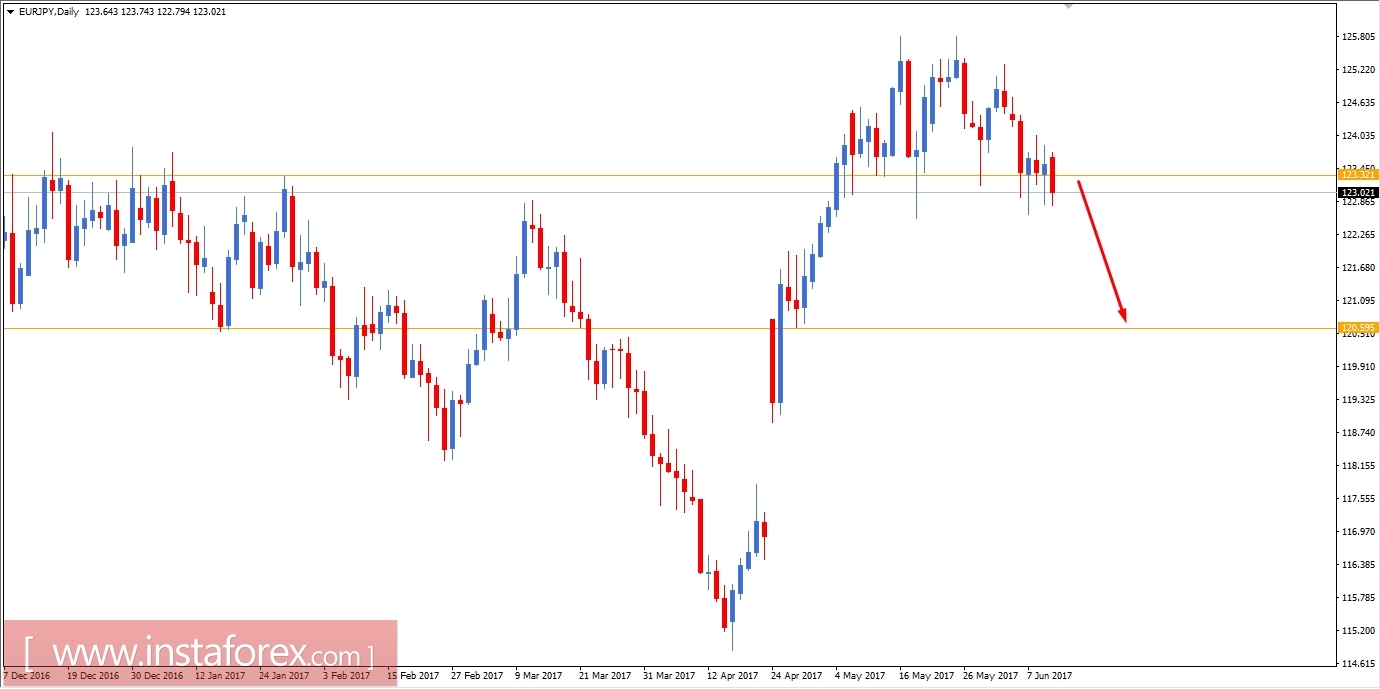
Task: Click the 115.200 price axis label
Action: (x=1360, y=631)
